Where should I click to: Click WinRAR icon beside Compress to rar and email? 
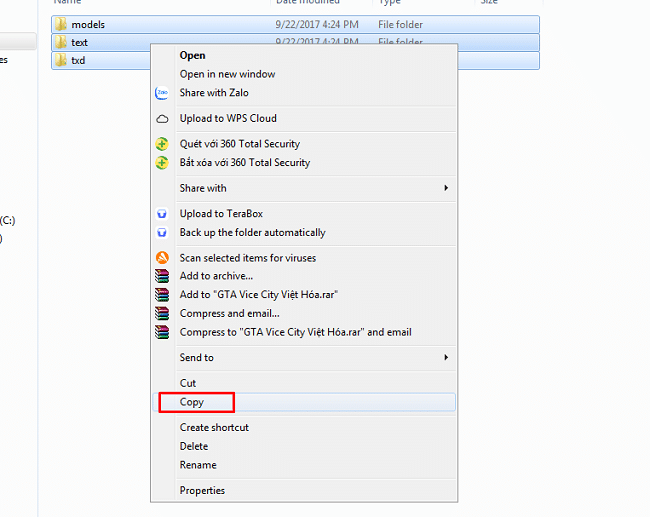[162, 332]
